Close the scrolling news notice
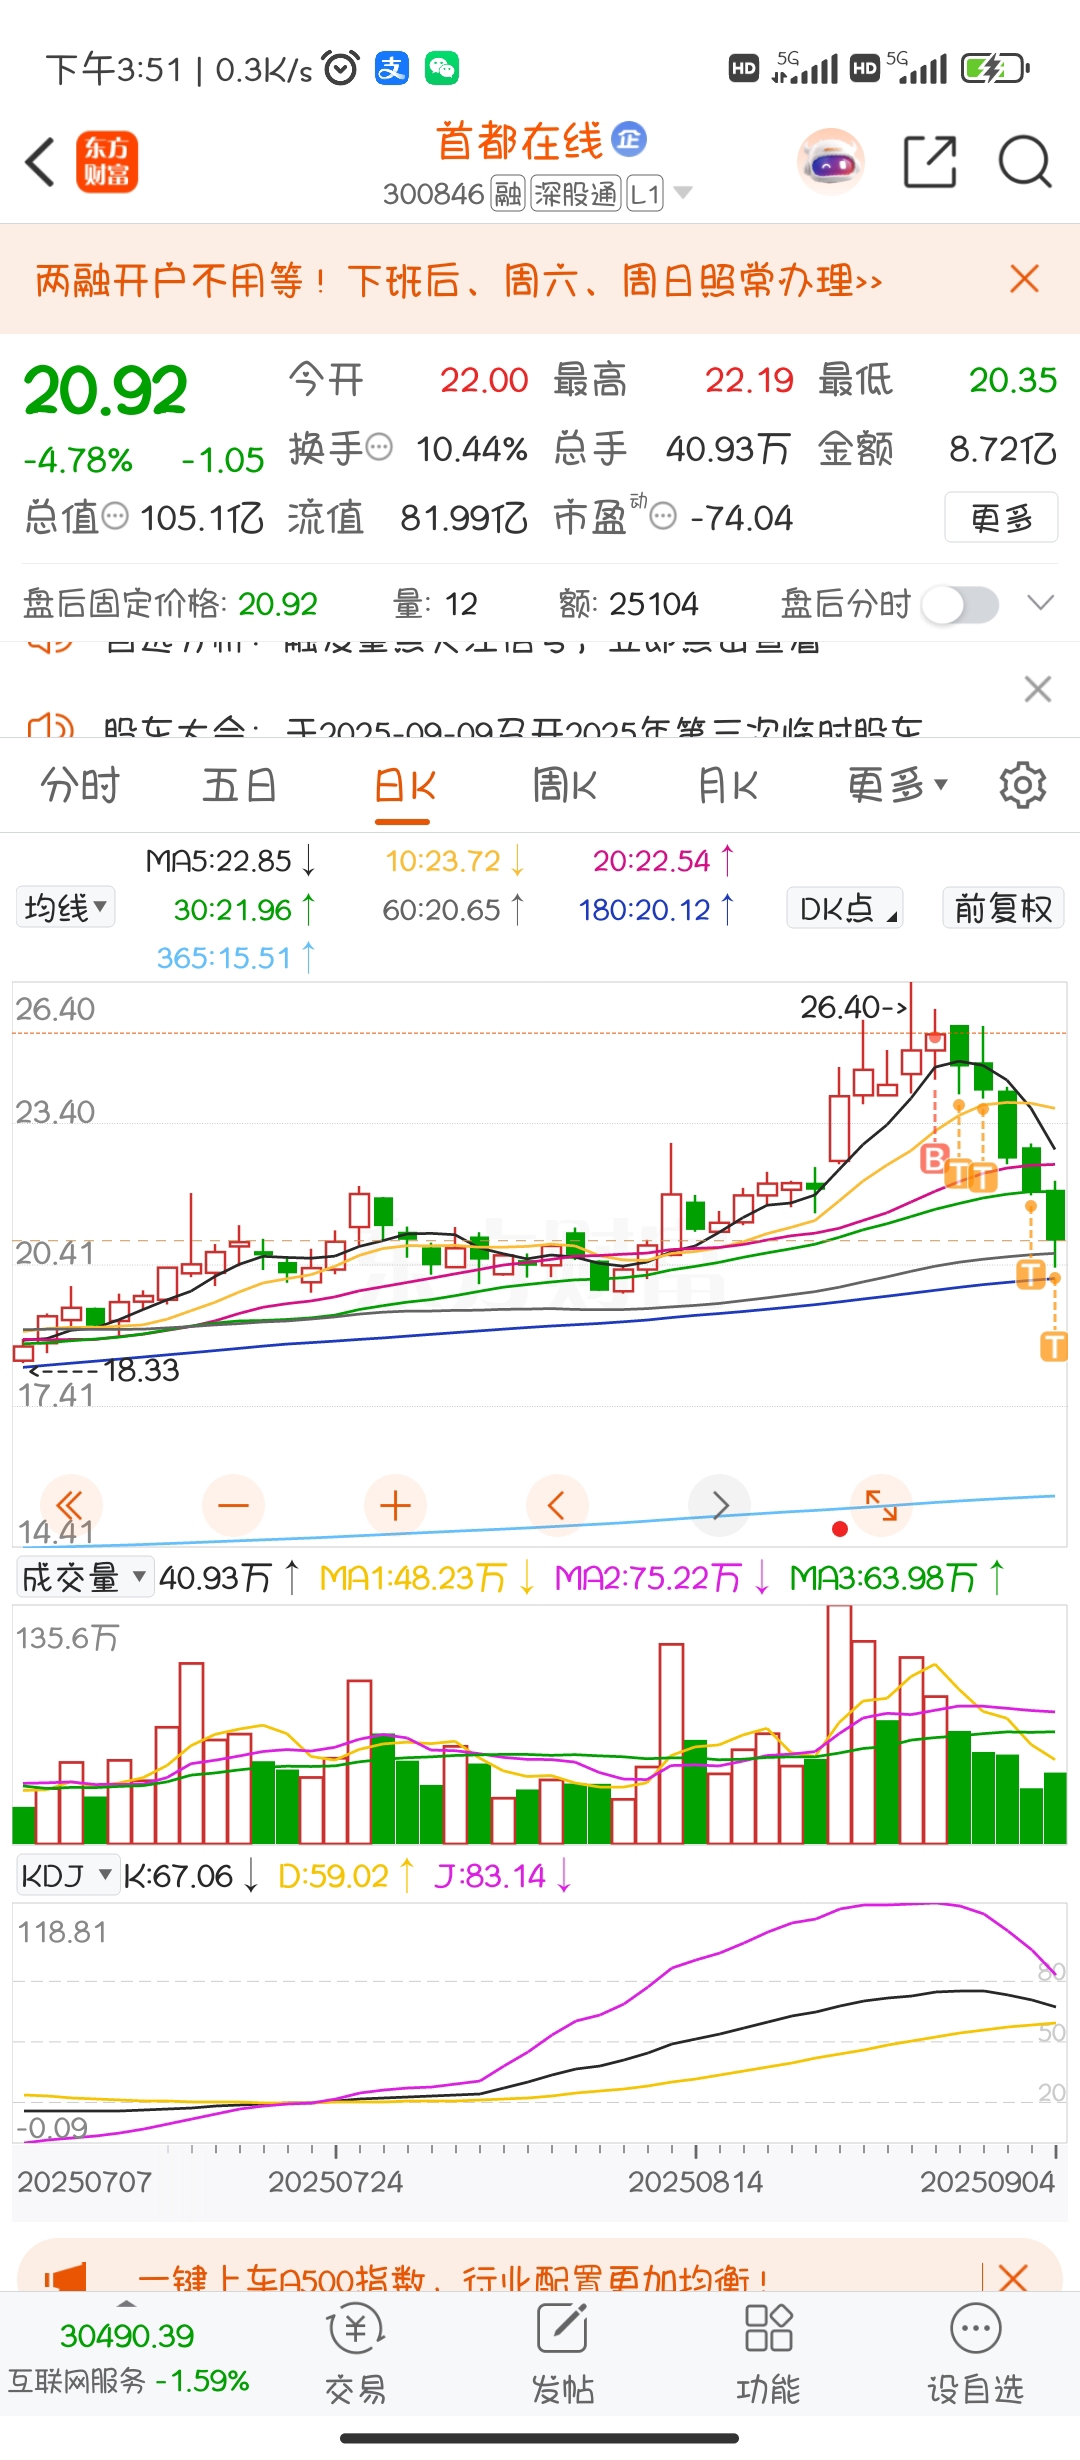1080x2460 pixels. [x=1038, y=689]
